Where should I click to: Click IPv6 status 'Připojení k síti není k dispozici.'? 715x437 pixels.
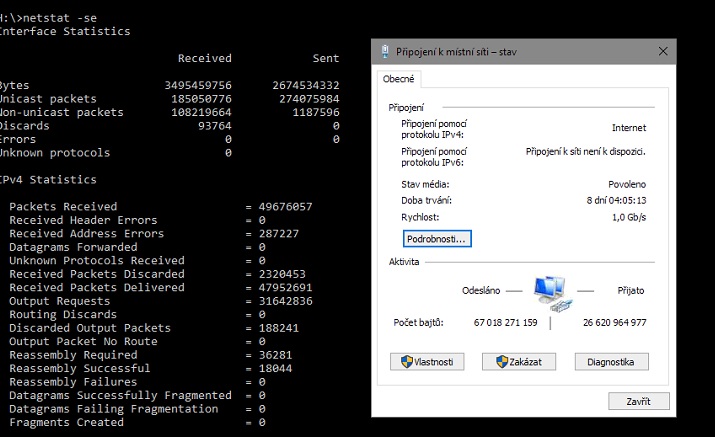tap(585, 151)
